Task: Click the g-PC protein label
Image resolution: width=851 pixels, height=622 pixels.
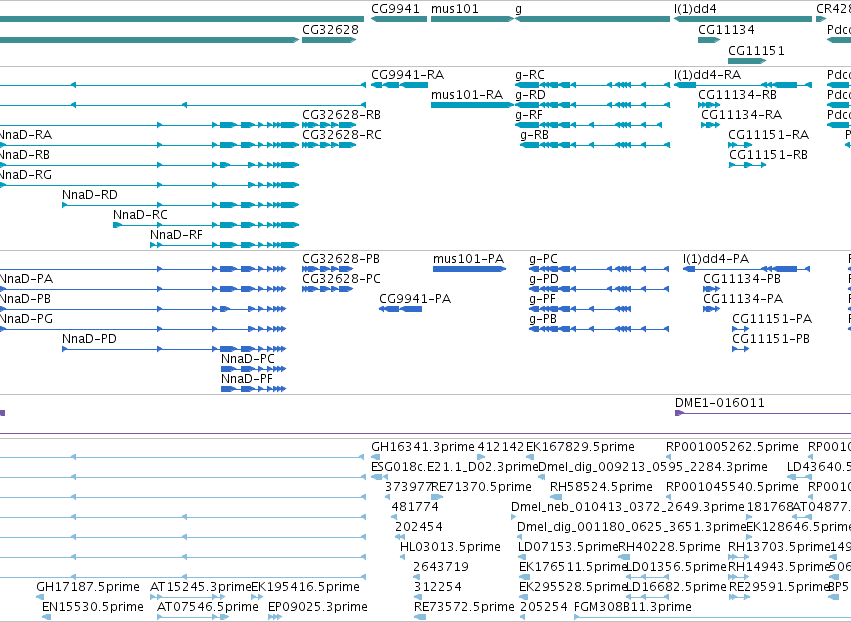Action: point(543,259)
